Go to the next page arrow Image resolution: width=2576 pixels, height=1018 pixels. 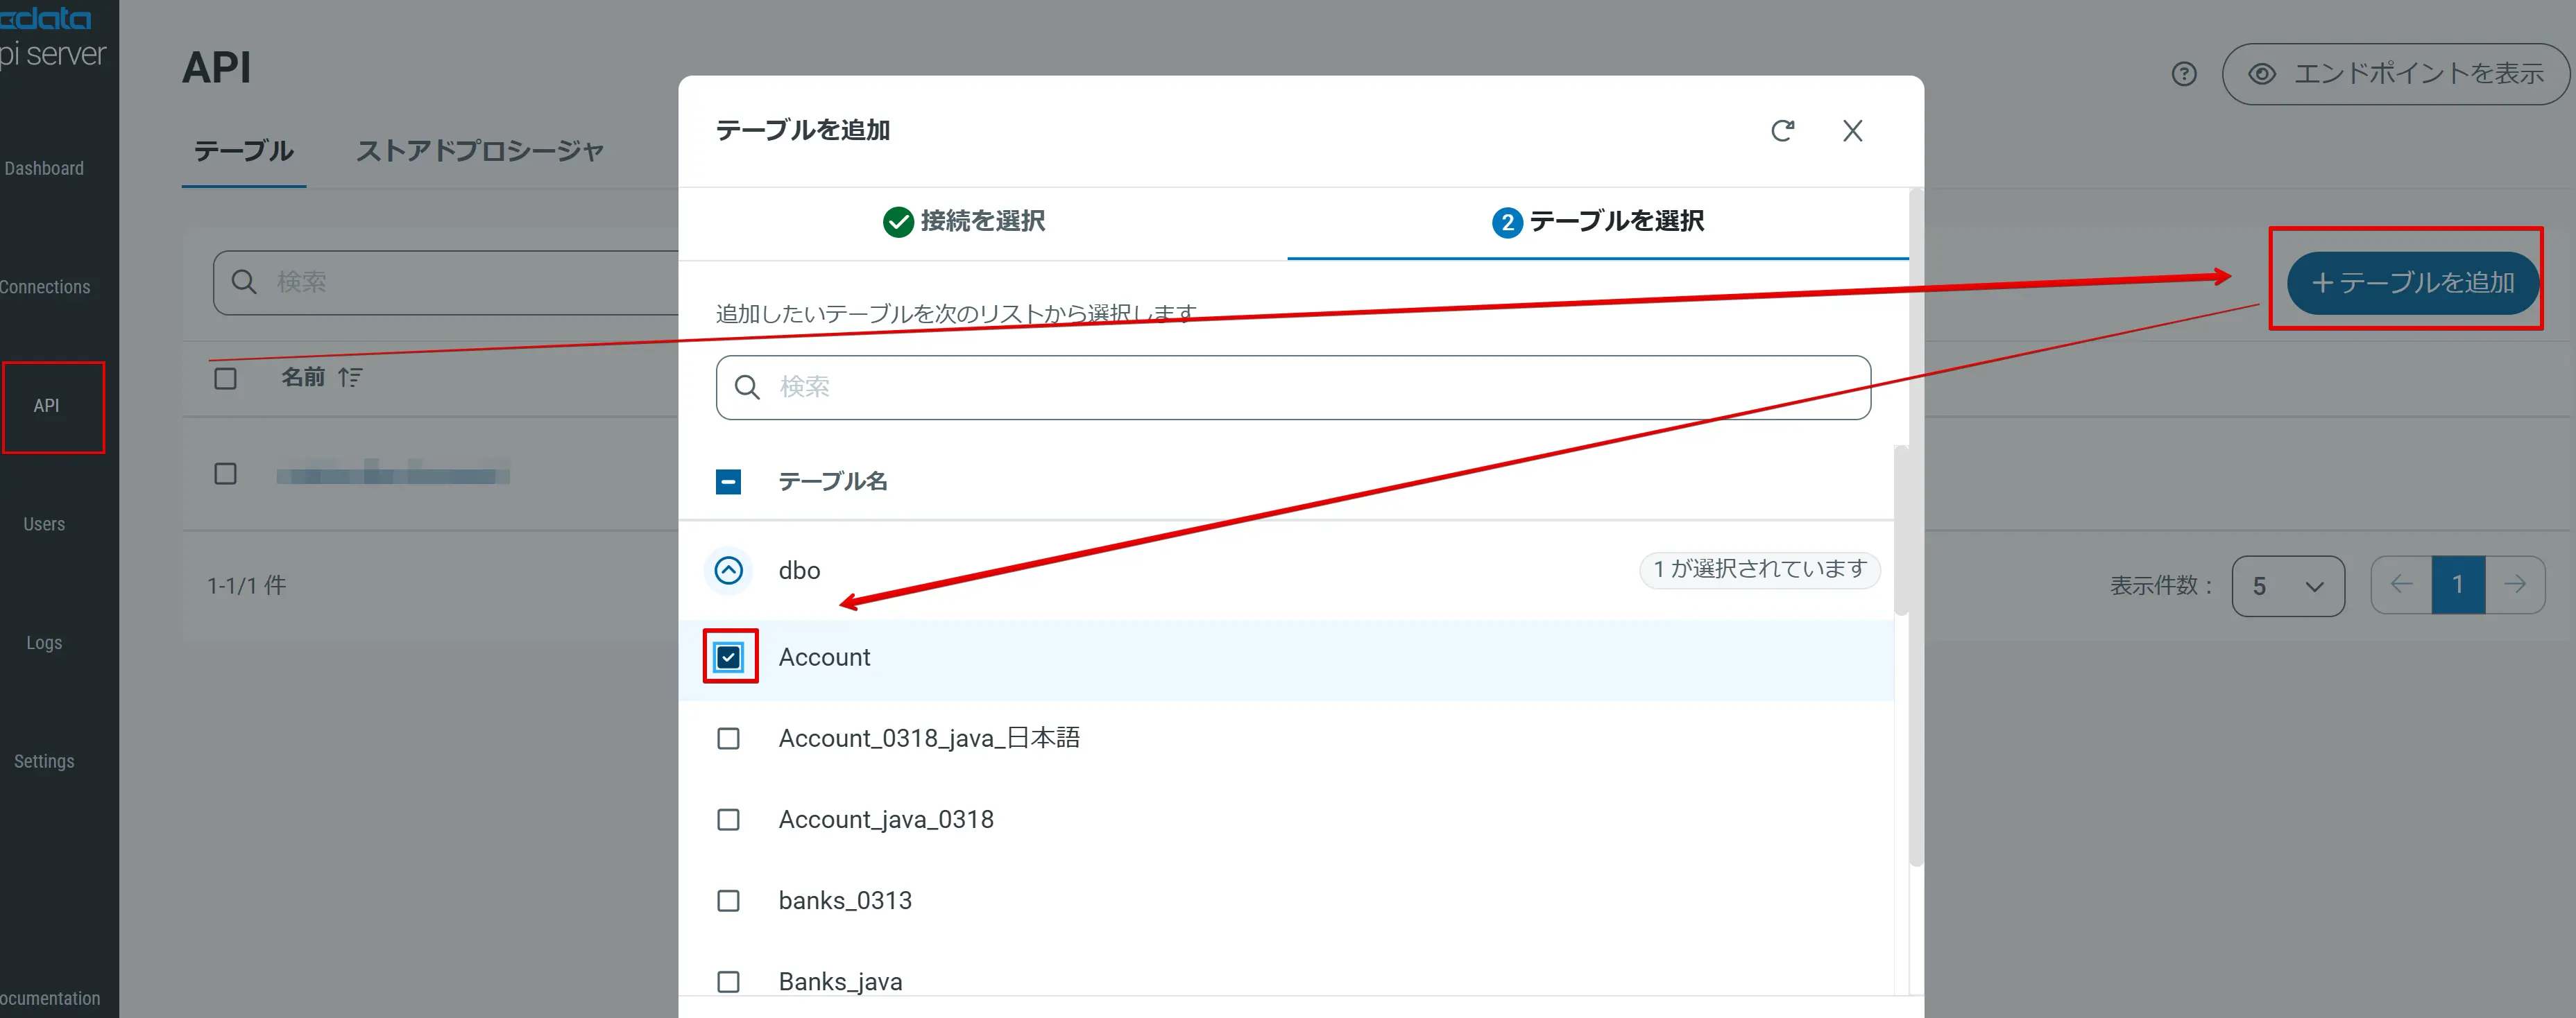point(2515,584)
